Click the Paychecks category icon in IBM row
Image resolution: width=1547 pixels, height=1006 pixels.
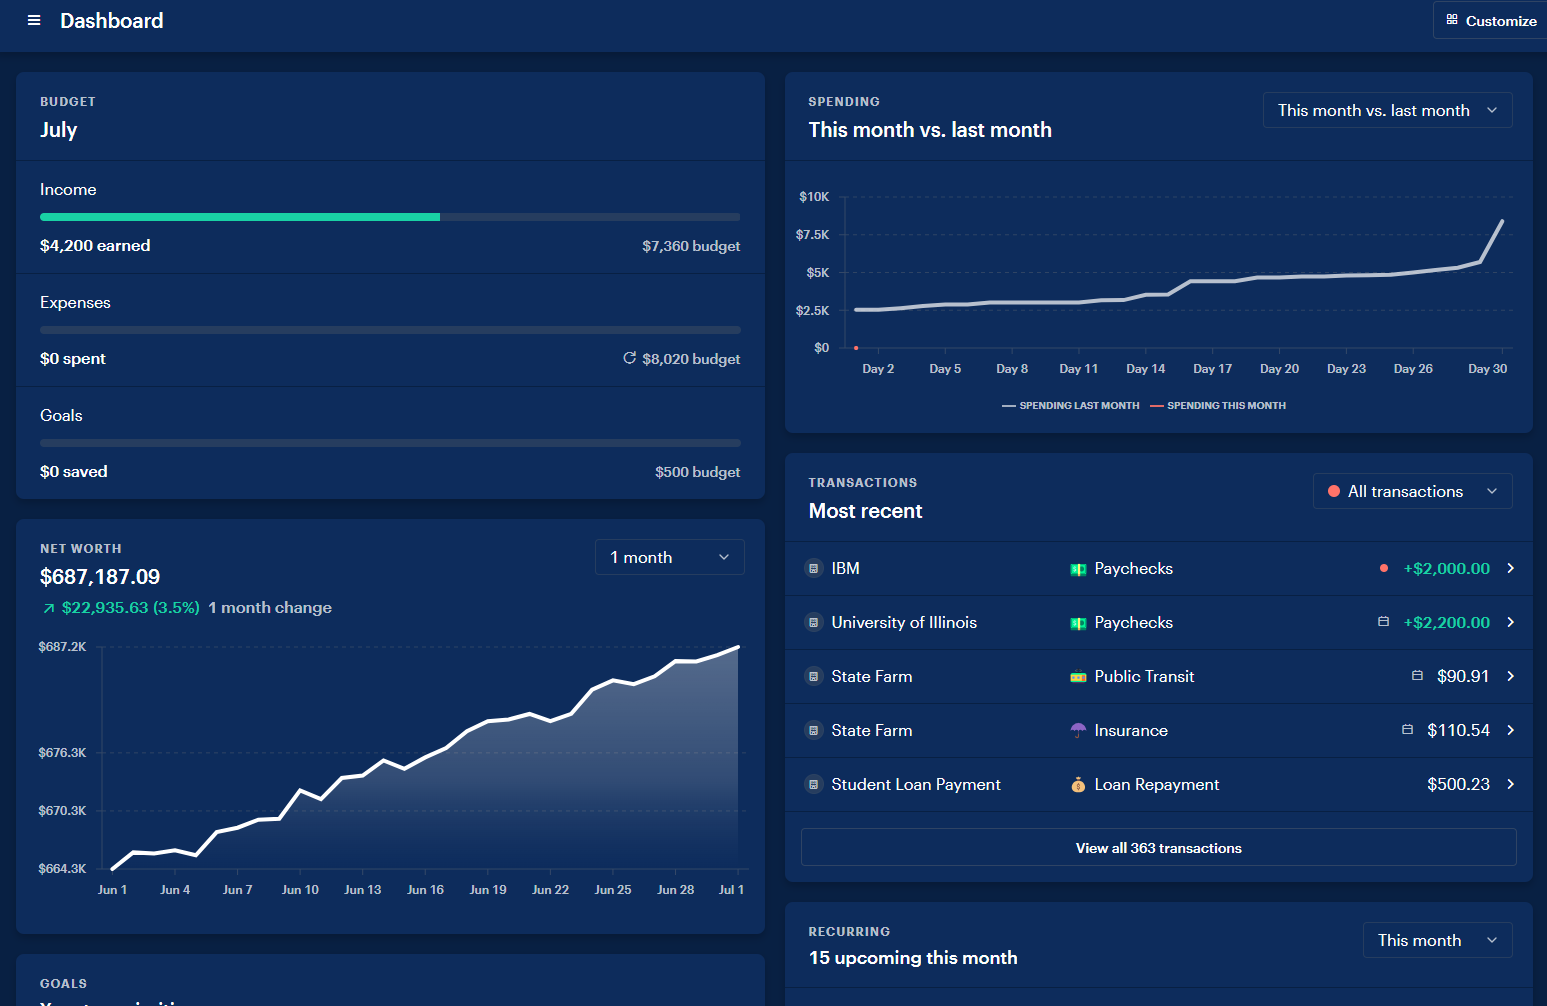pyautogui.click(x=1078, y=569)
